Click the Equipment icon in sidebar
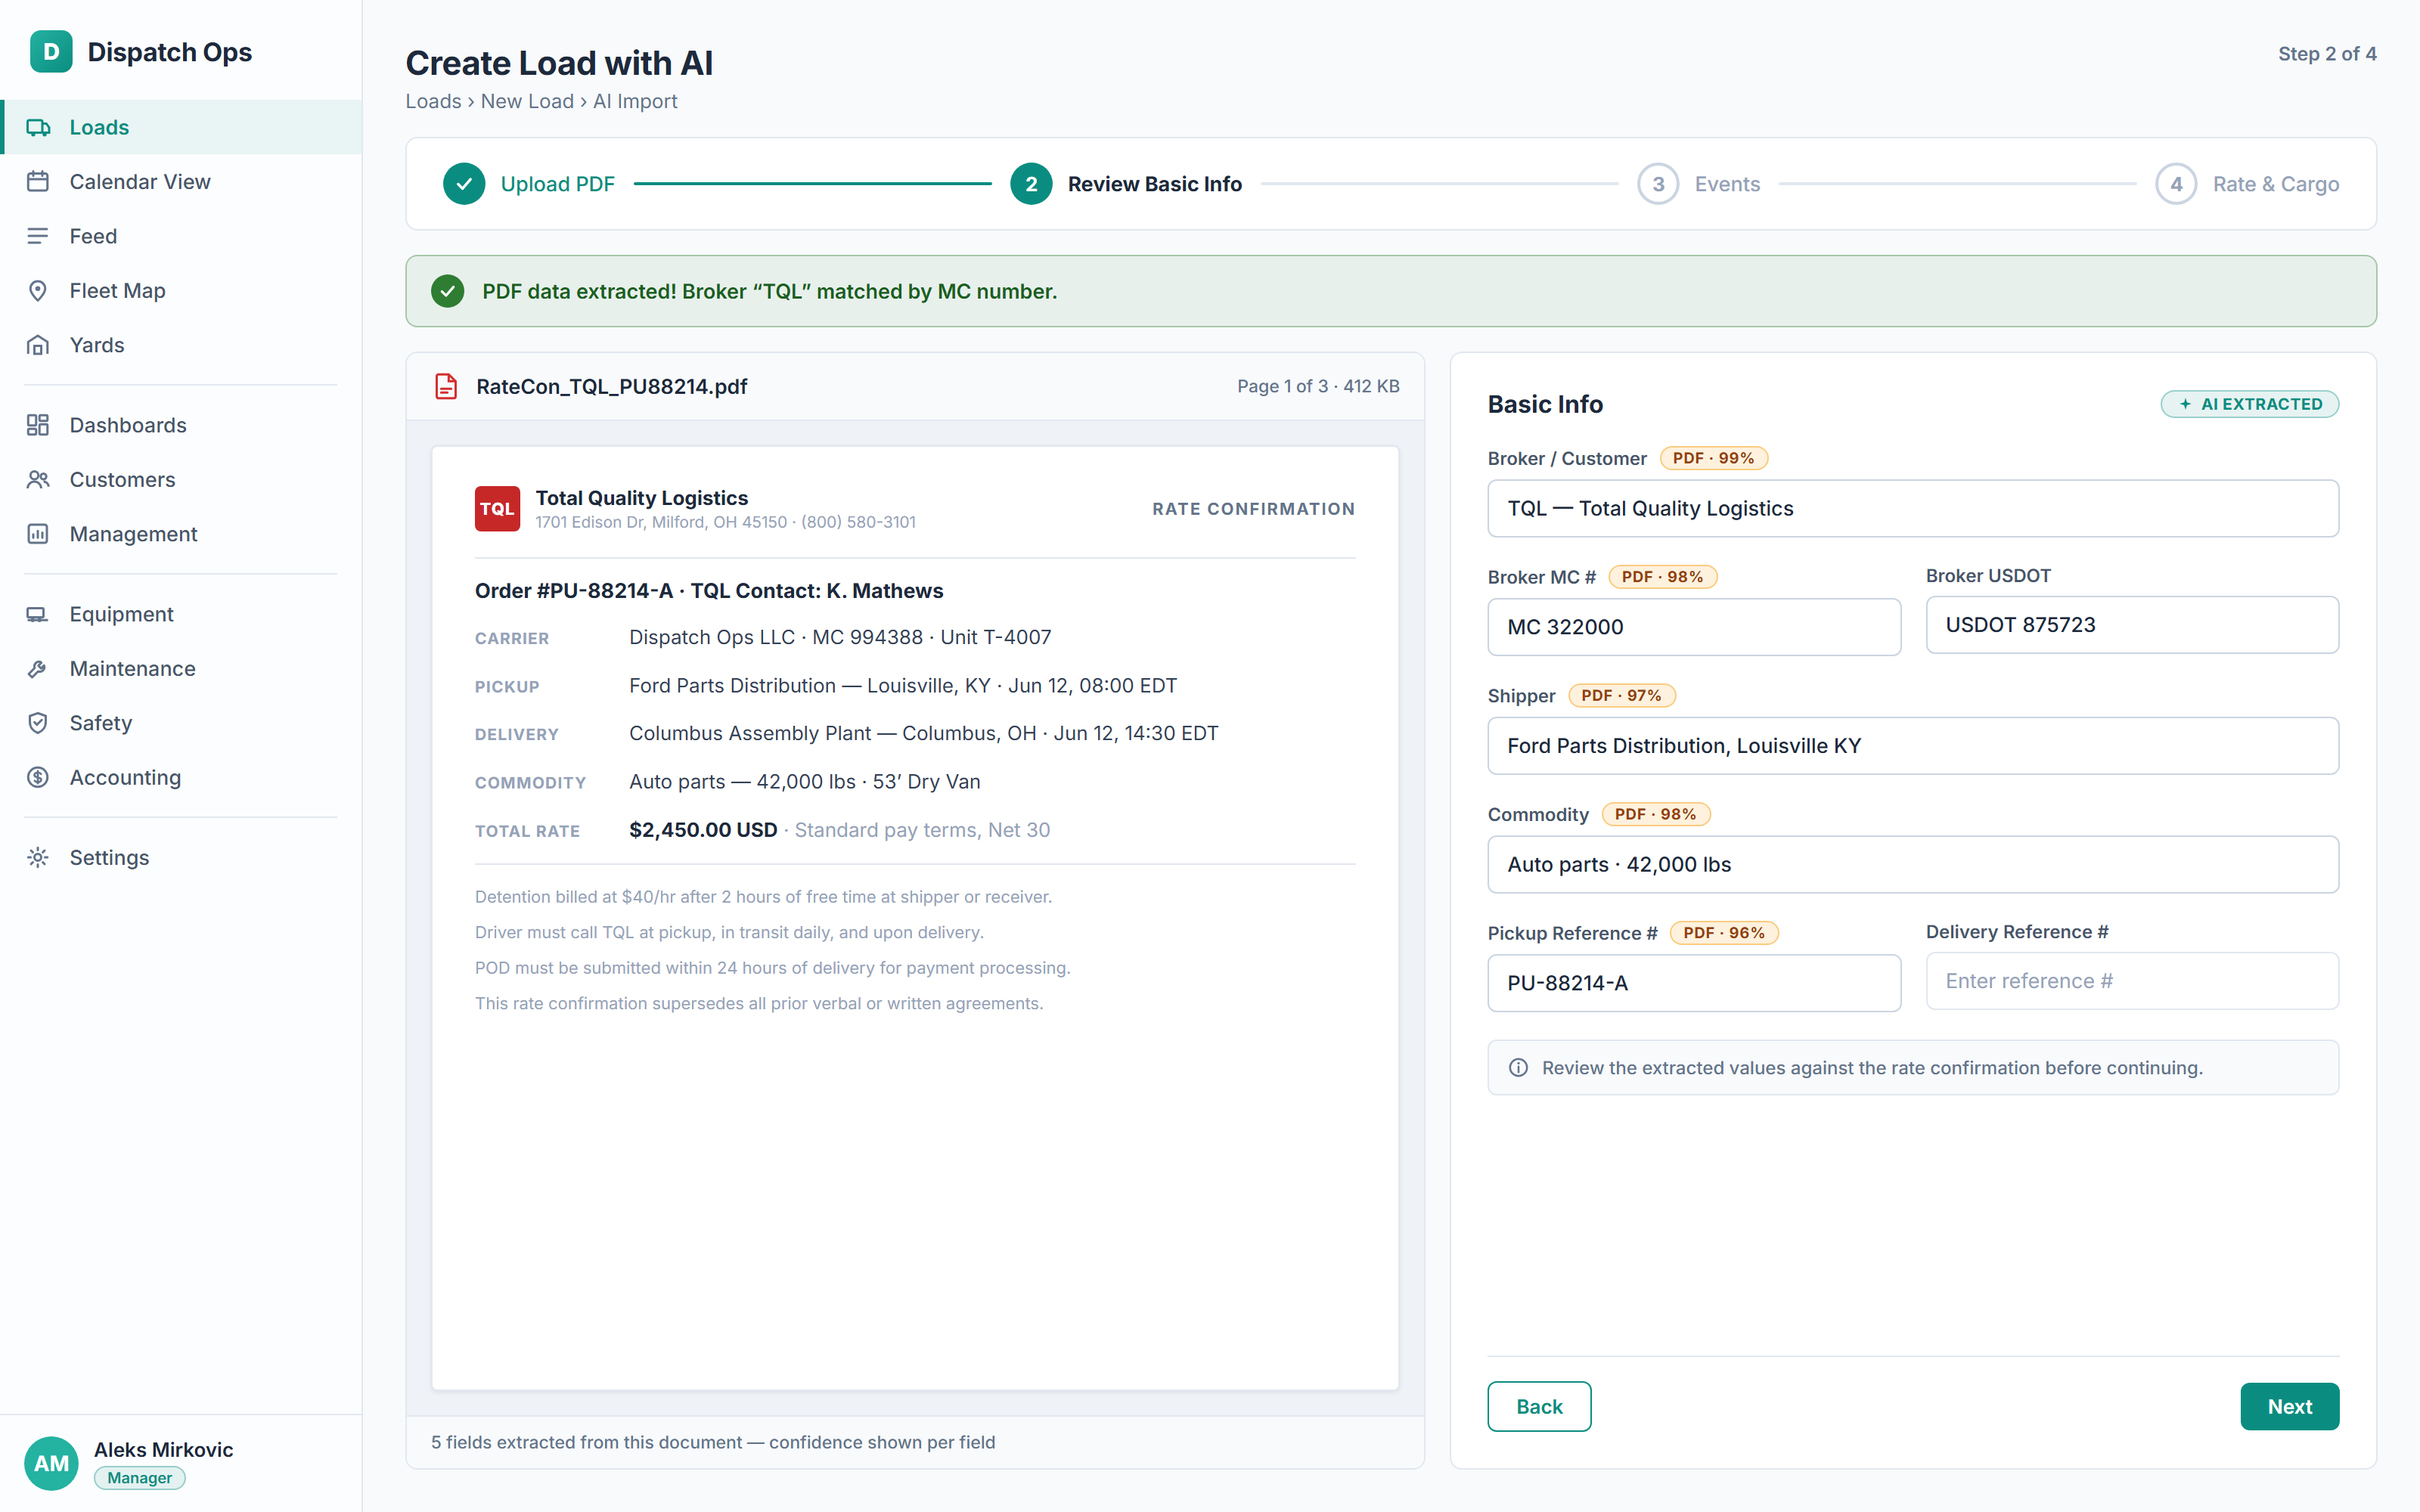Screen dimensions: 2420x1512 click(x=38, y=614)
